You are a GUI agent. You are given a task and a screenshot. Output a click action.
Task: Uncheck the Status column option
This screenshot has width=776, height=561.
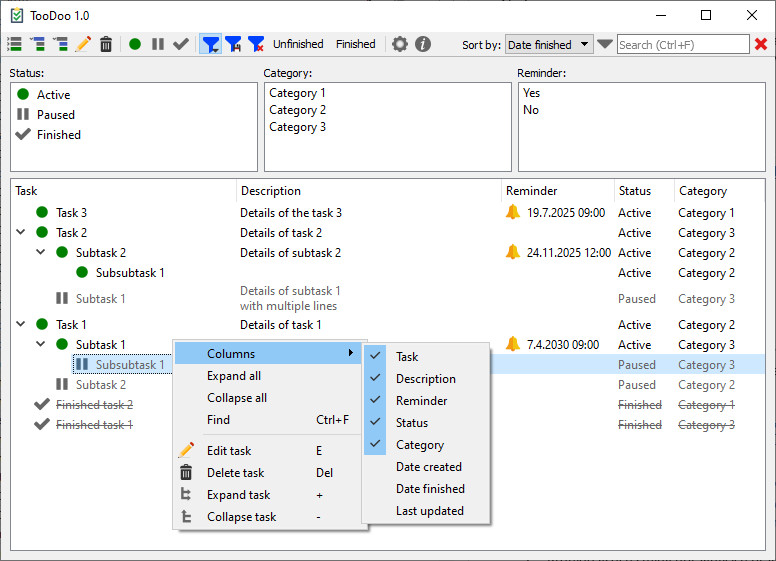[x=428, y=422]
